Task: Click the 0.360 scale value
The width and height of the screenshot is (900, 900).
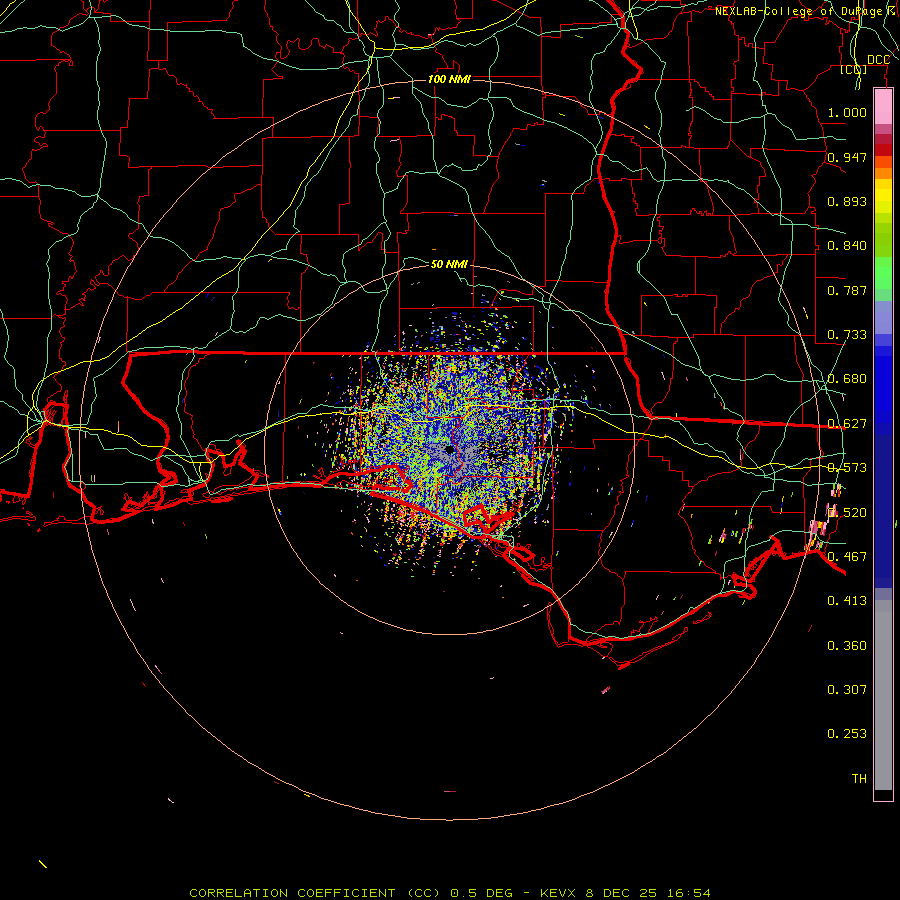Action: tap(847, 646)
